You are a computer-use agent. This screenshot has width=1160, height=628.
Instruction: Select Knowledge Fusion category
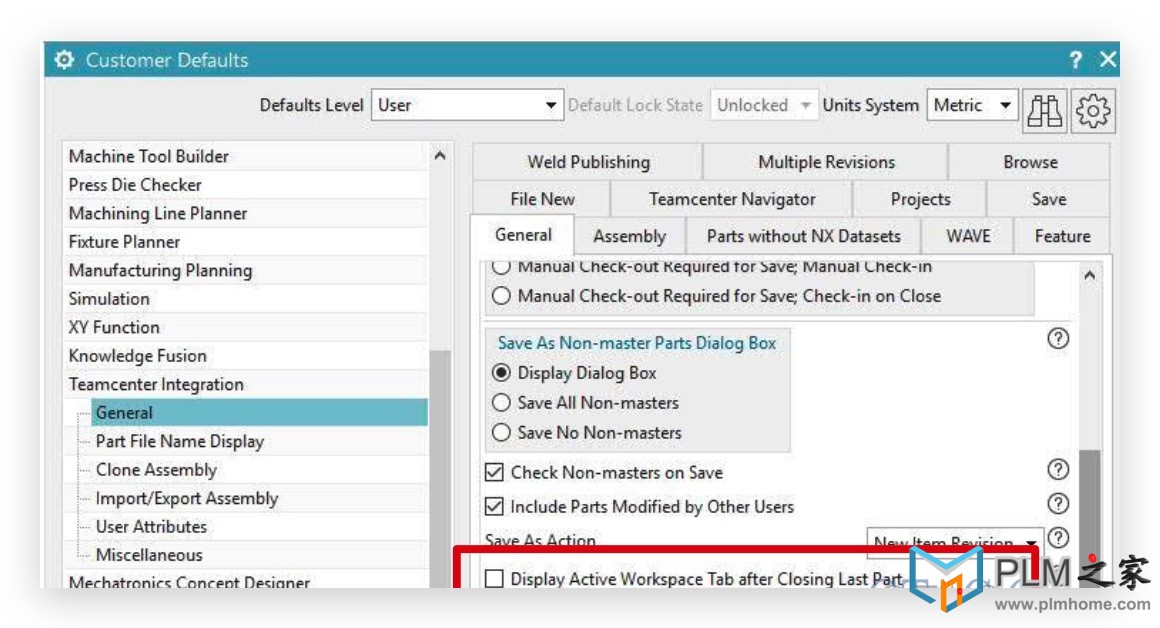246,356
